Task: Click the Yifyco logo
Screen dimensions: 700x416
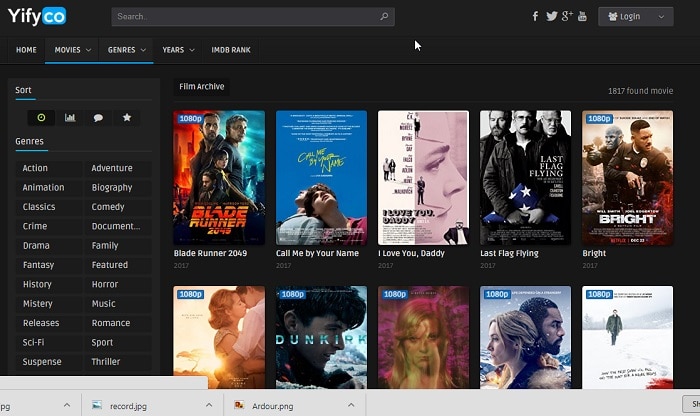Action: (37, 17)
